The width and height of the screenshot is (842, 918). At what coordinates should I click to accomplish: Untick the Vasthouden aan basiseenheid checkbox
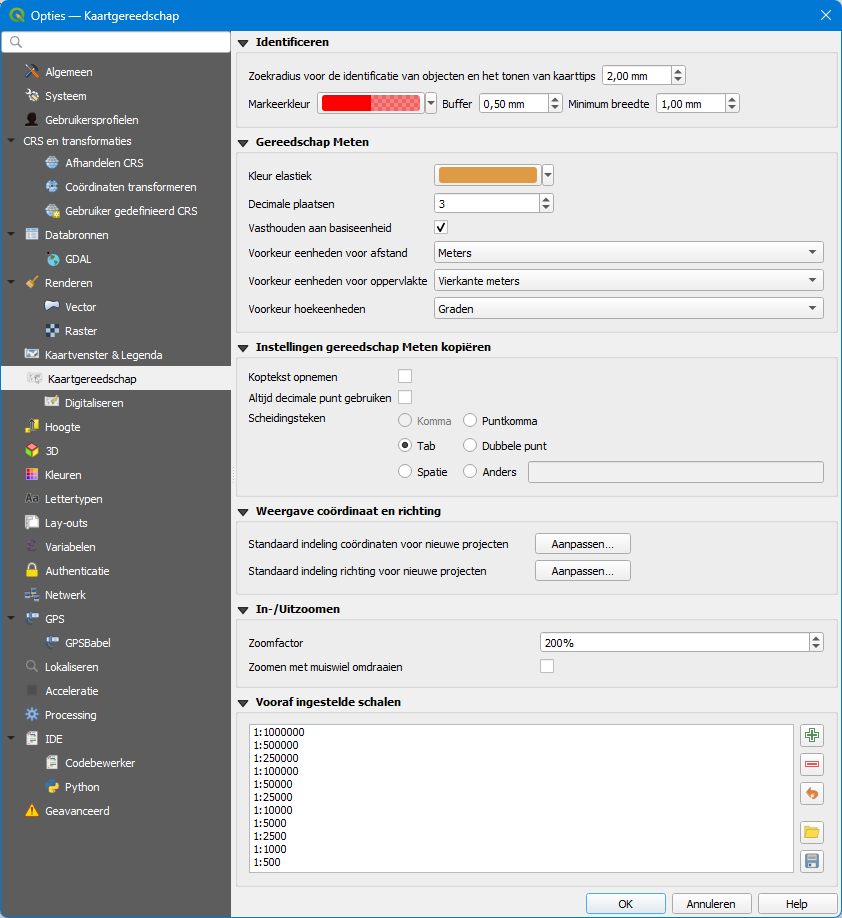pos(441,227)
